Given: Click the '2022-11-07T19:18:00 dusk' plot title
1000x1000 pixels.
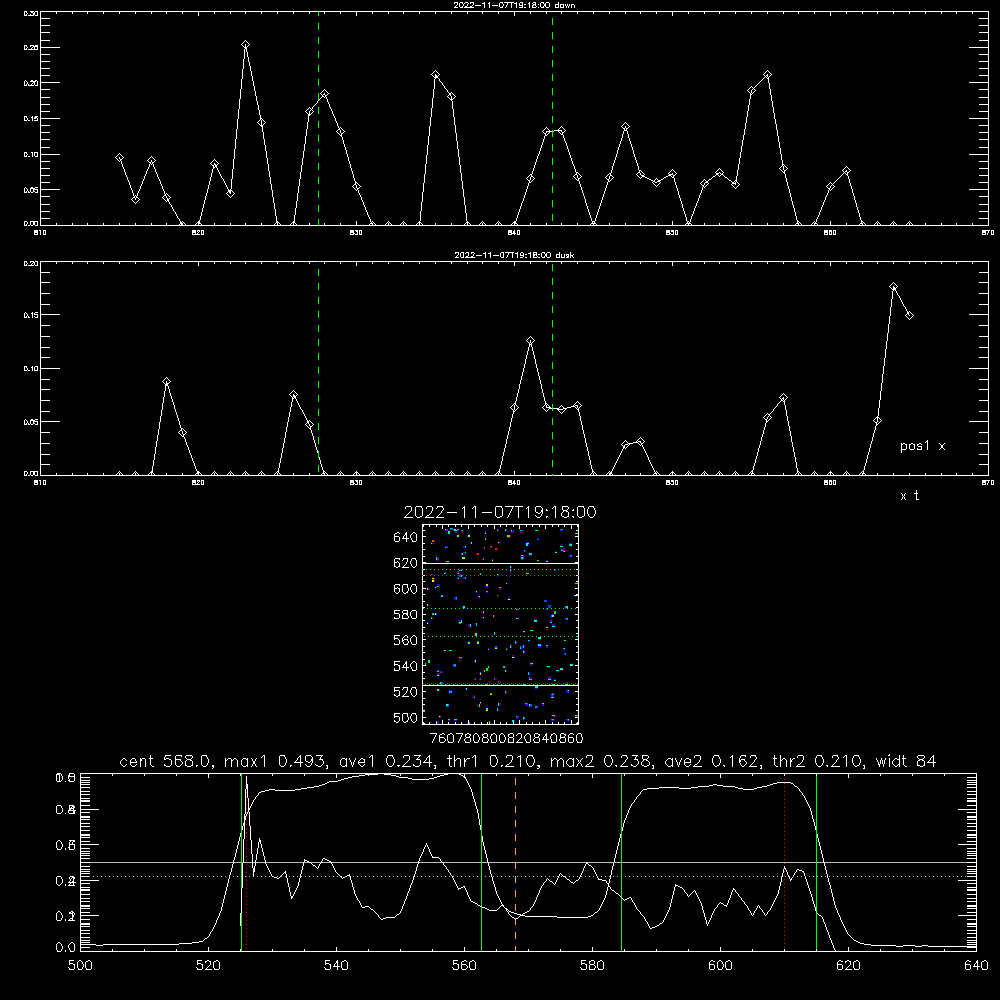Looking at the screenshot, I should [x=514, y=255].
